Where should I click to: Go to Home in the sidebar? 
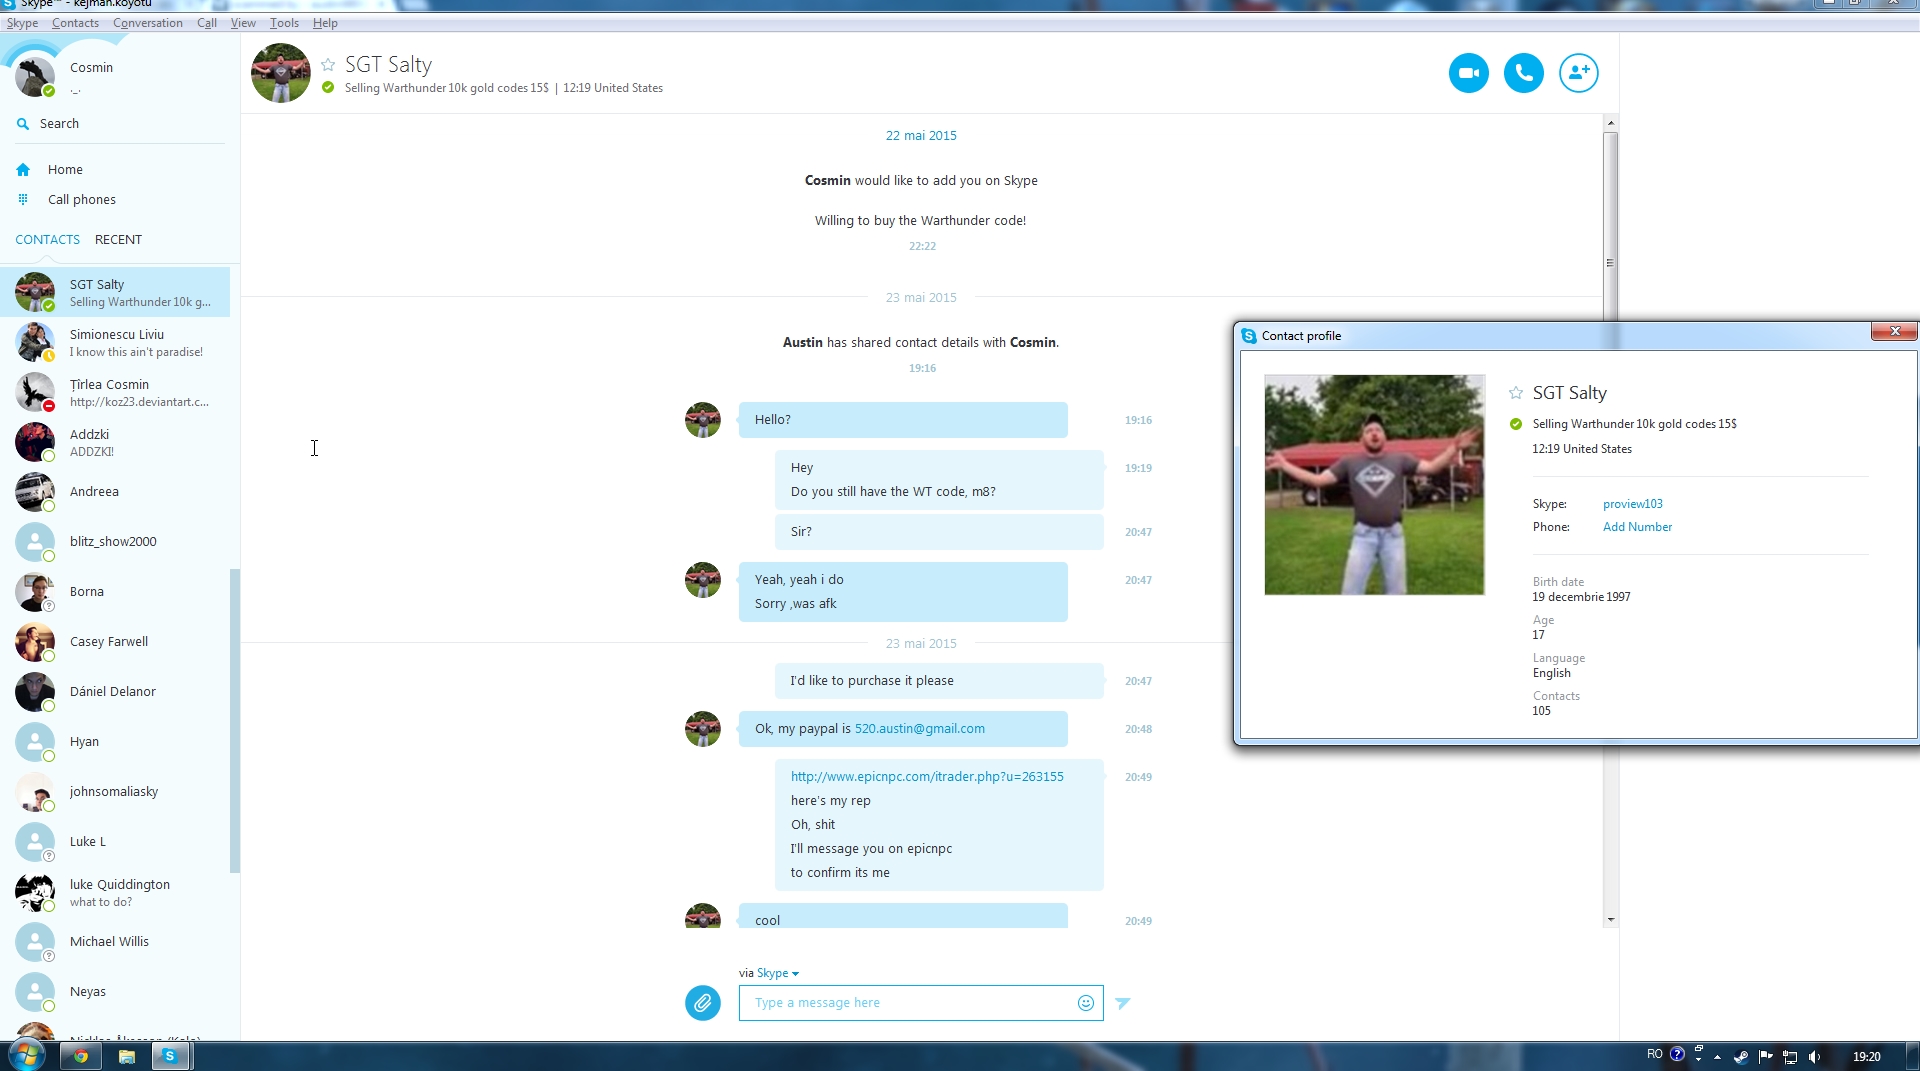click(x=65, y=170)
